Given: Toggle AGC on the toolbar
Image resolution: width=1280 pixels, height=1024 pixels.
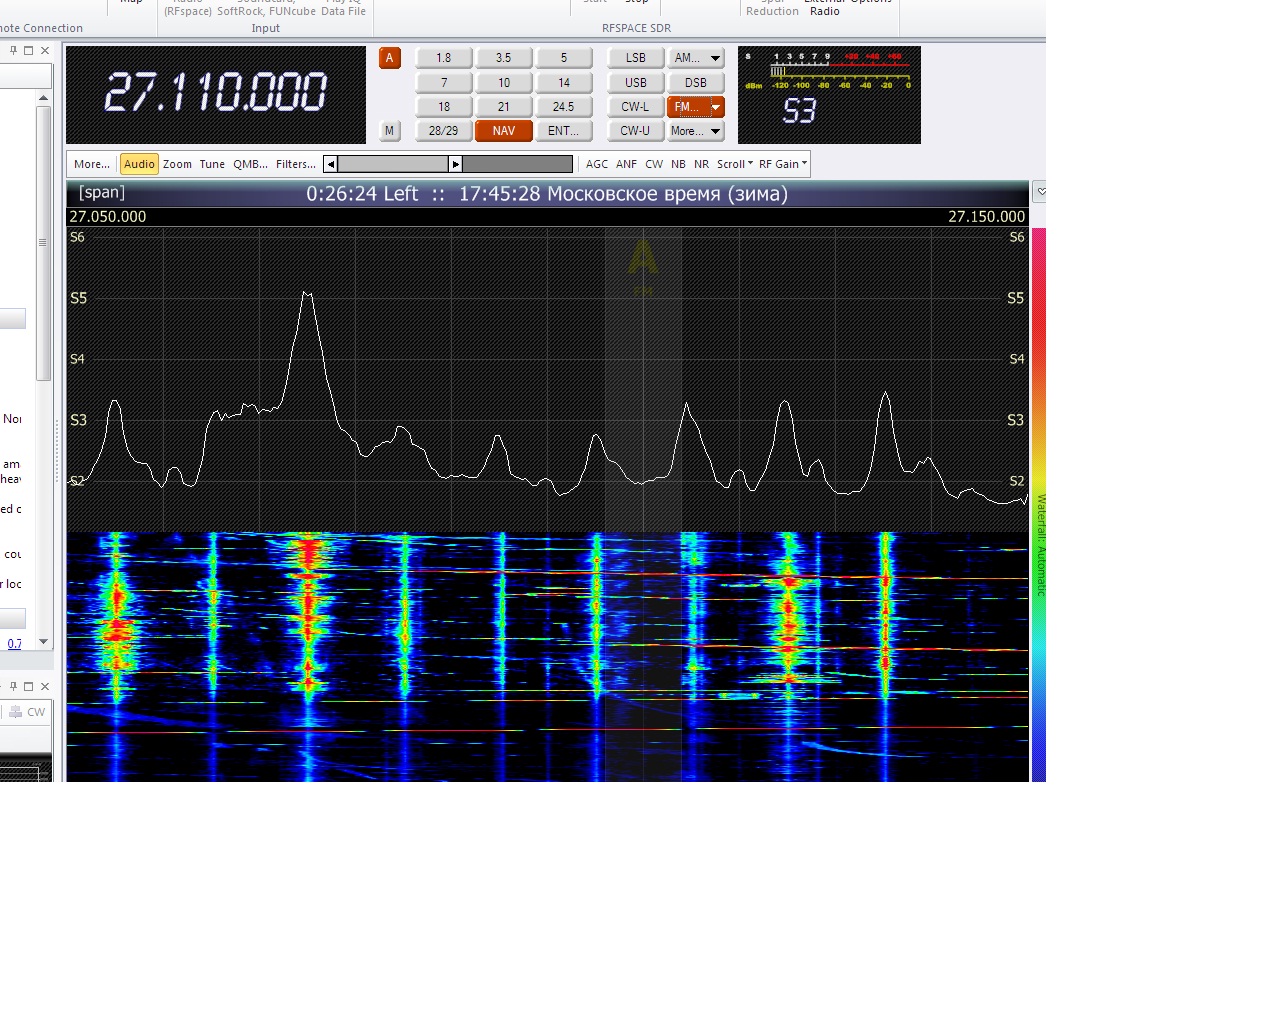Looking at the screenshot, I should coord(596,164).
